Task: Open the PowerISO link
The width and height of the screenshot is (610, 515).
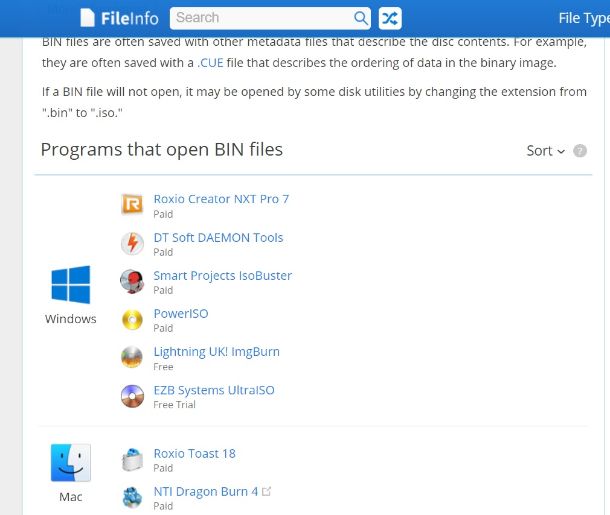Action: pyautogui.click(x=181, y=314)
